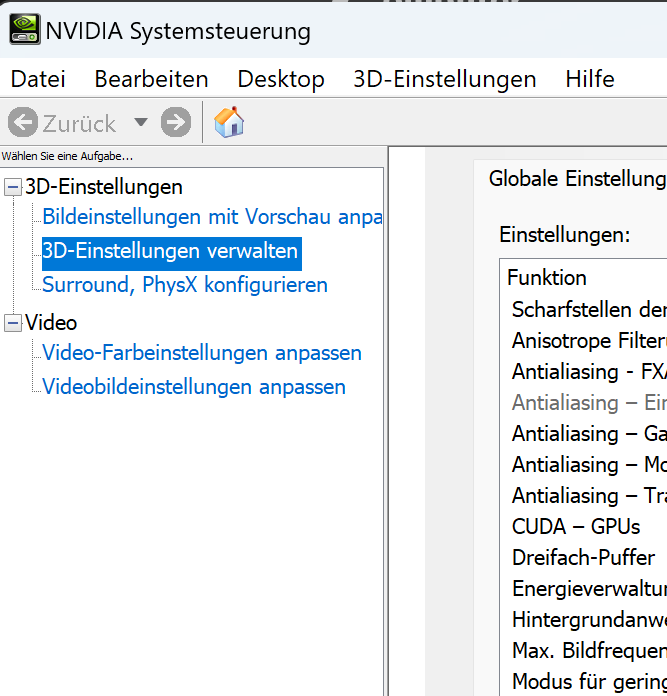
Task: Select the Antialiasing – Tra... row
Action: (588, 496)
